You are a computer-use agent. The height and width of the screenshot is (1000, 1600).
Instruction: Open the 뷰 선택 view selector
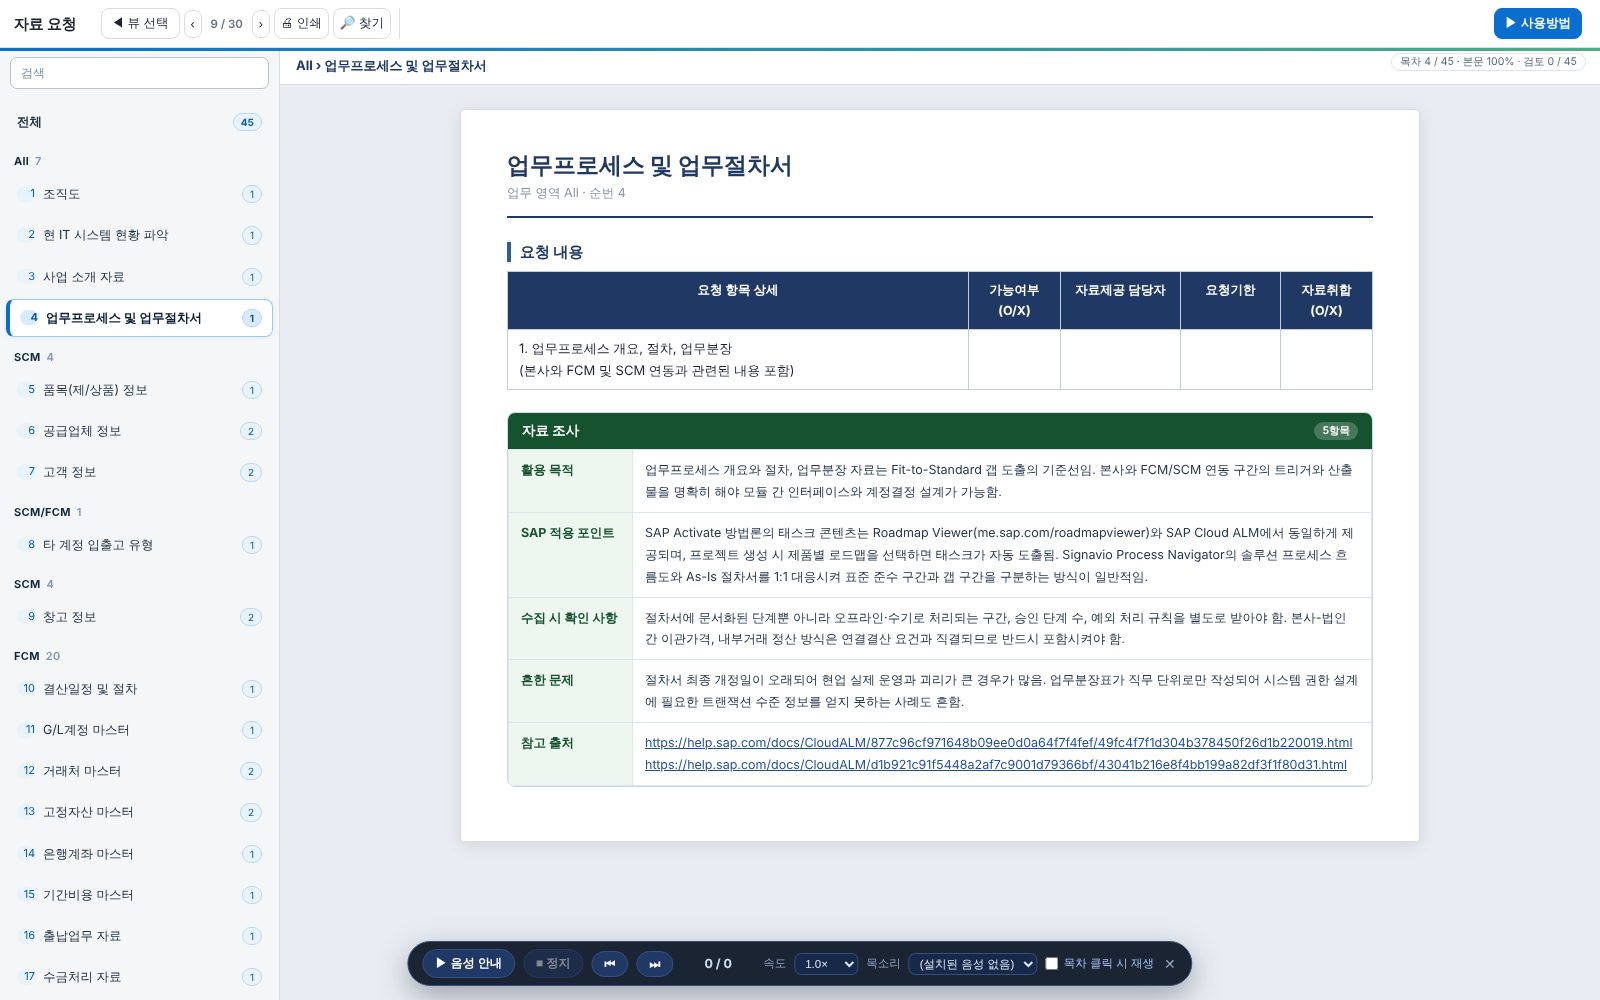[140, 23]
